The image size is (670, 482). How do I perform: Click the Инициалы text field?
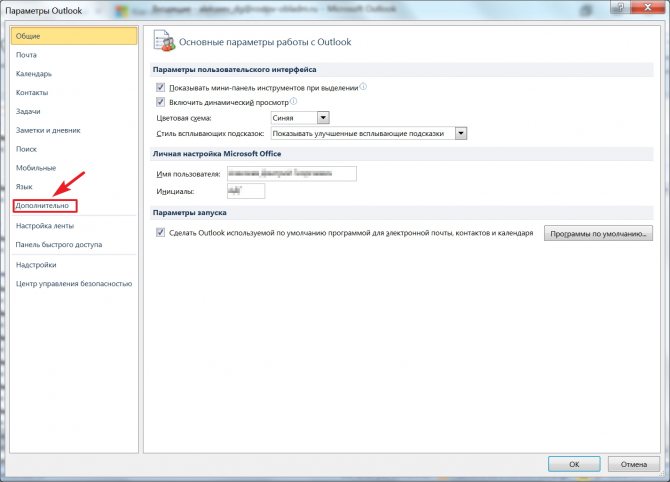[246, 191]
